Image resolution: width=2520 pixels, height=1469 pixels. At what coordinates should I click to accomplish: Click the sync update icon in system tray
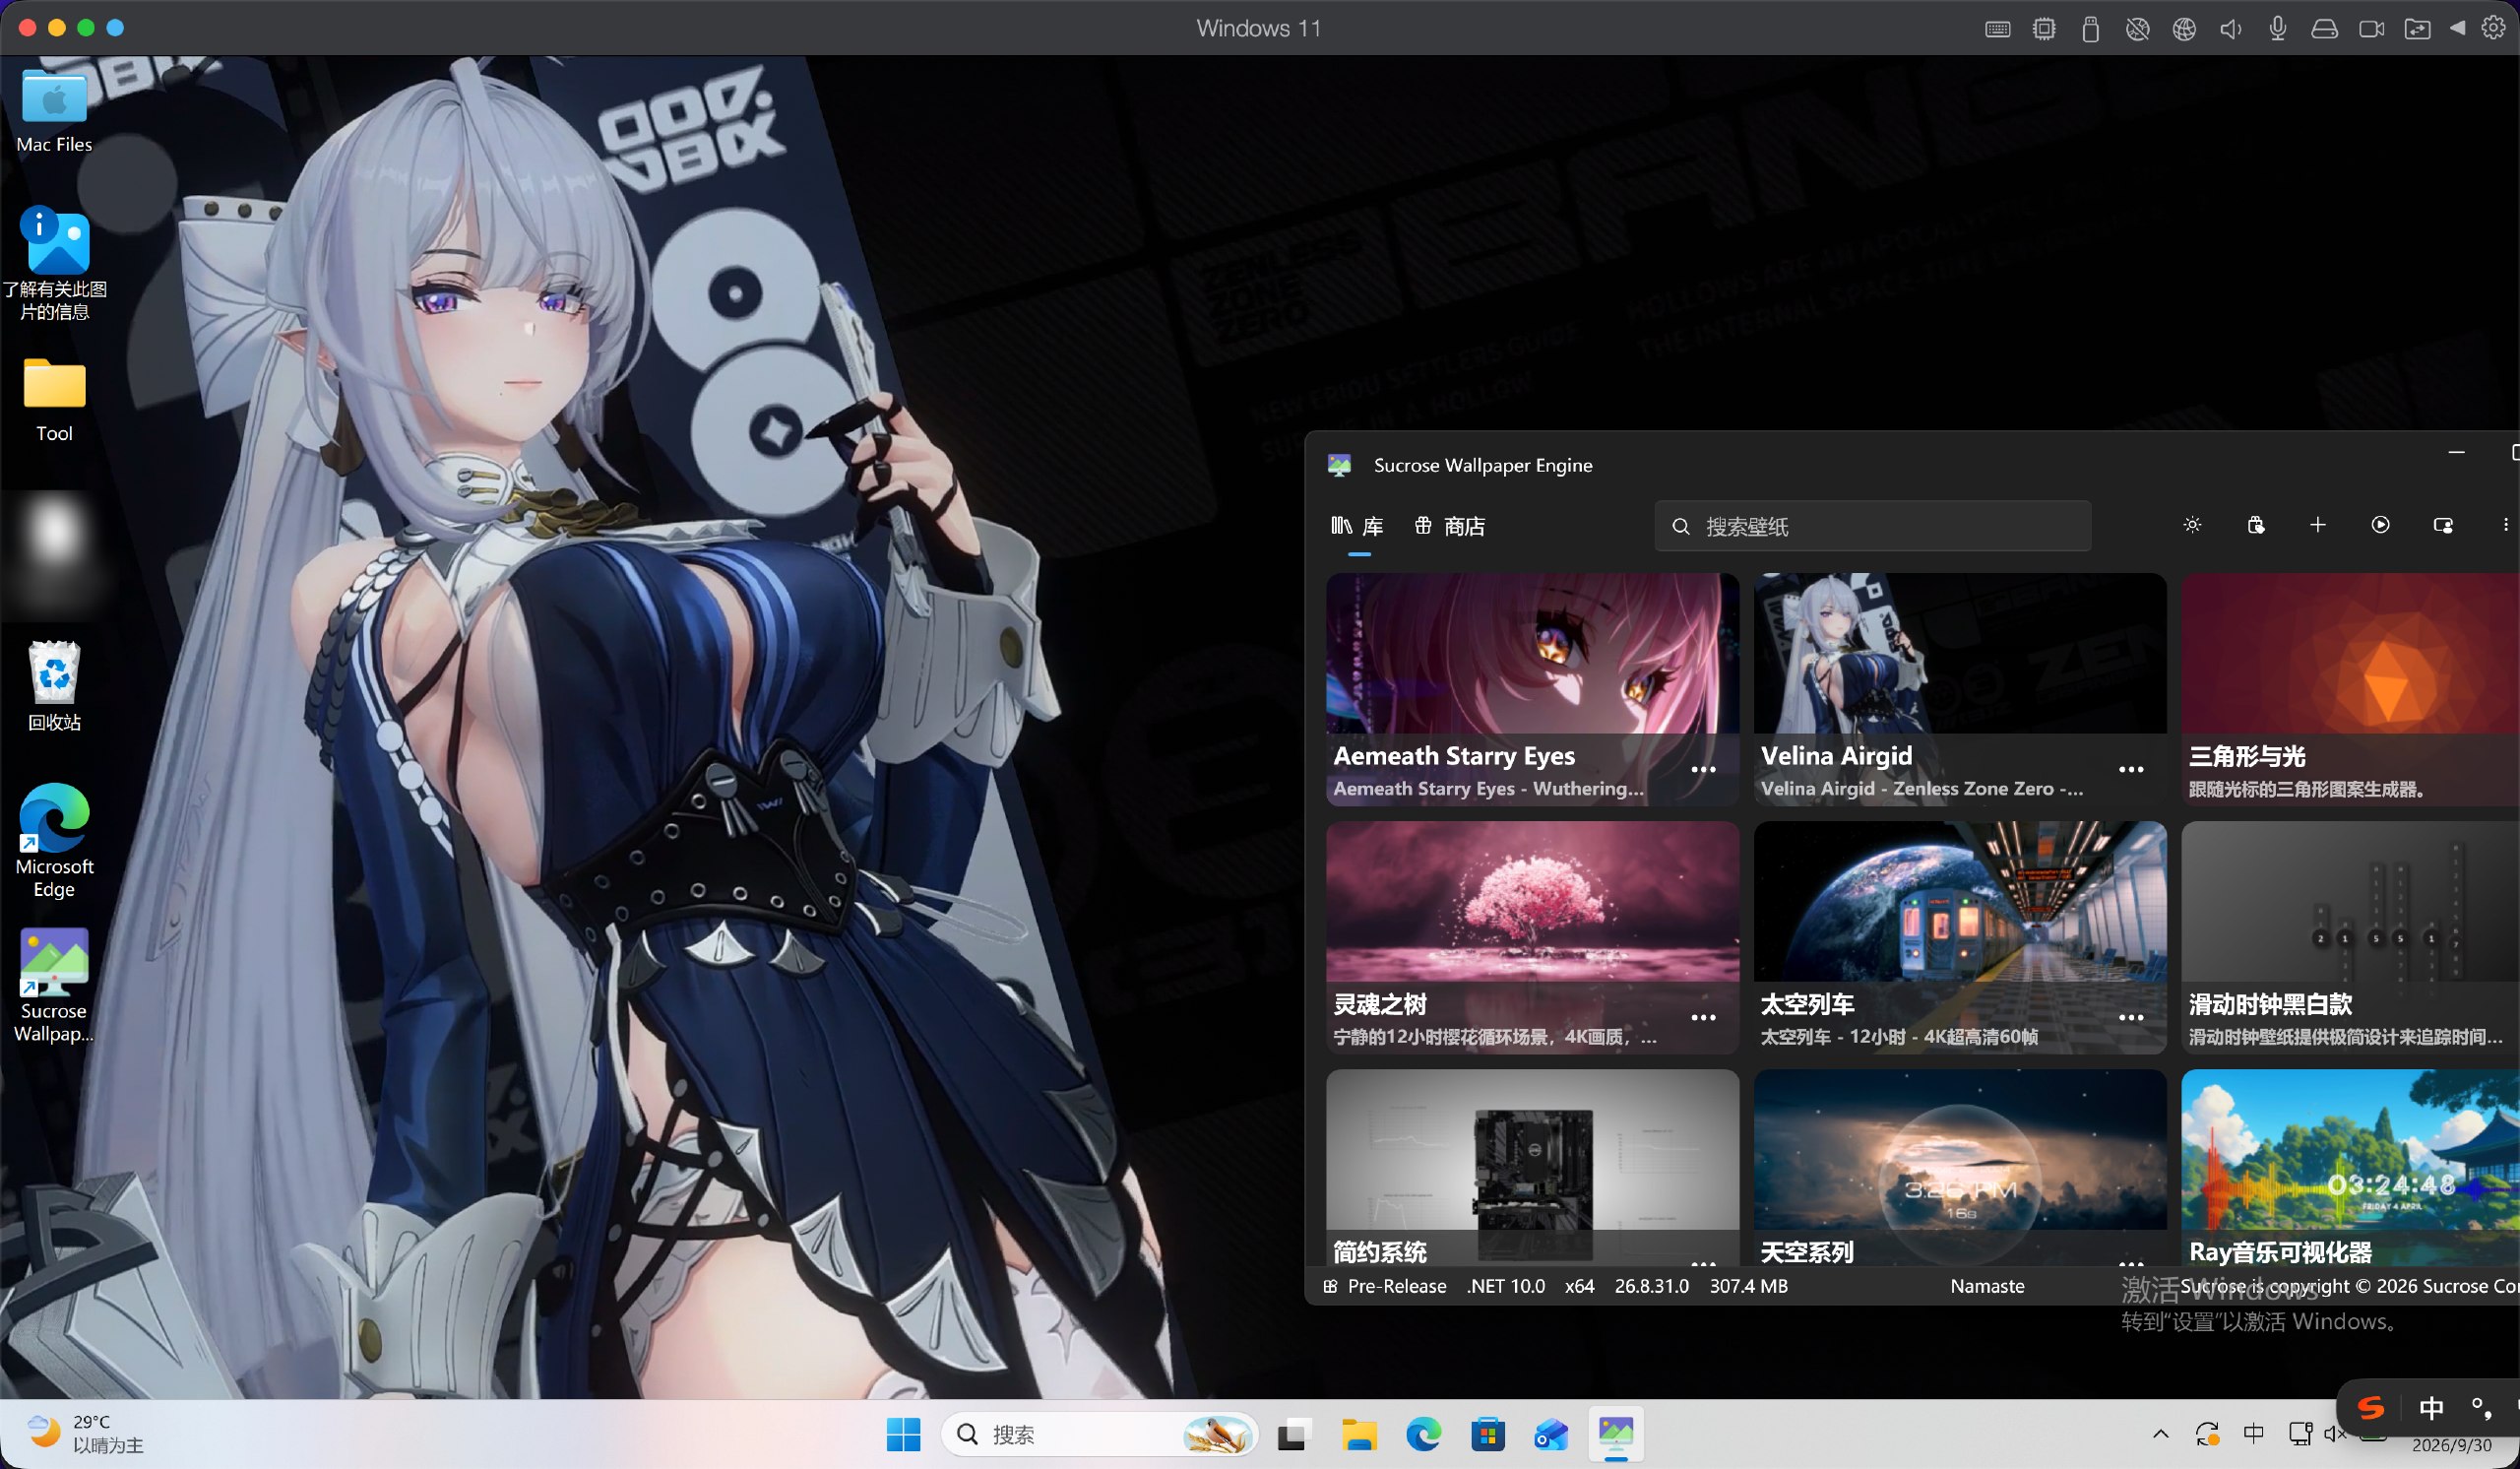coord(2208,1434)
